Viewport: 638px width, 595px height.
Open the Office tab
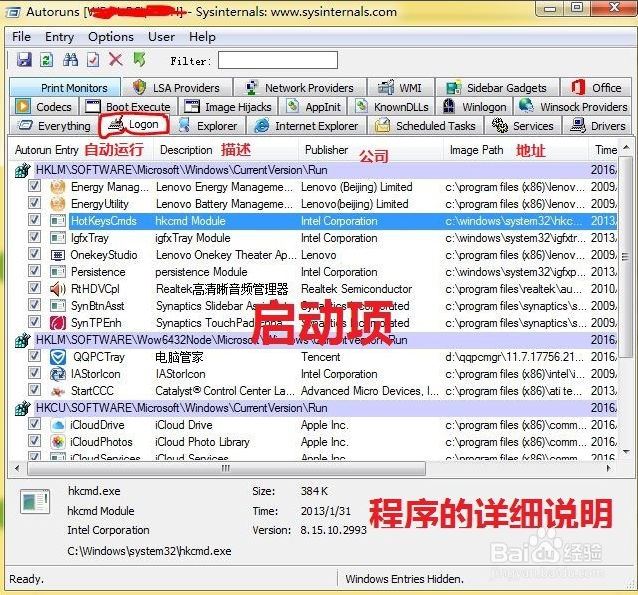[596, 88]
